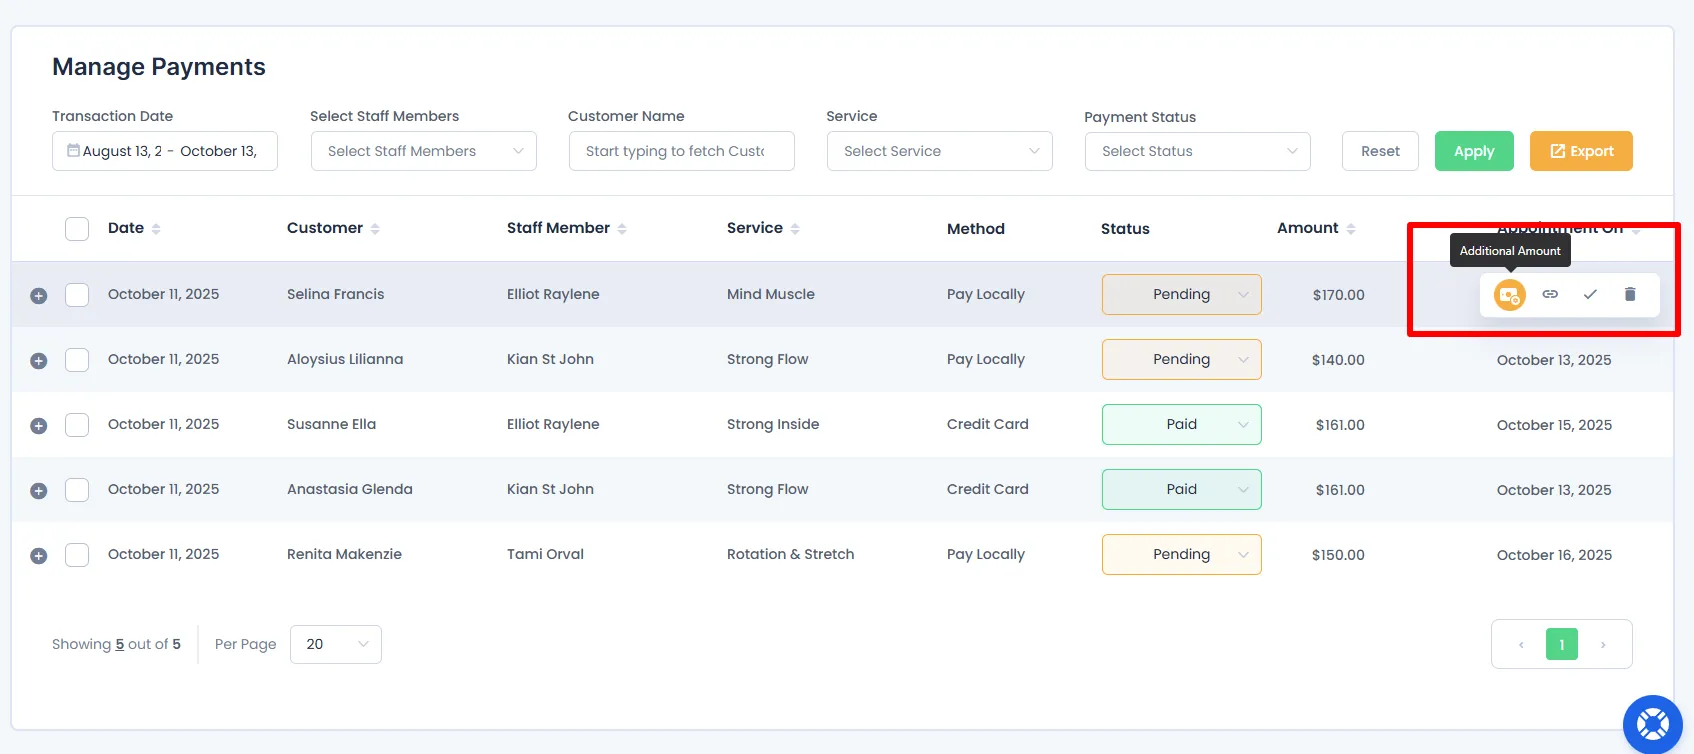Expand details for Anastasia Glenda row plus icon

point(39,491)
